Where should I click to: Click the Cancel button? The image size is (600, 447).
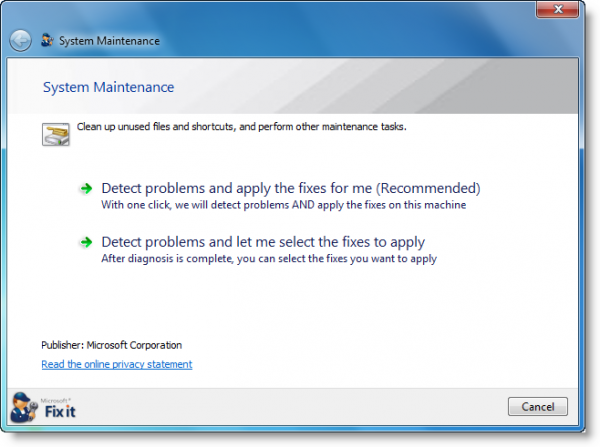538,406
